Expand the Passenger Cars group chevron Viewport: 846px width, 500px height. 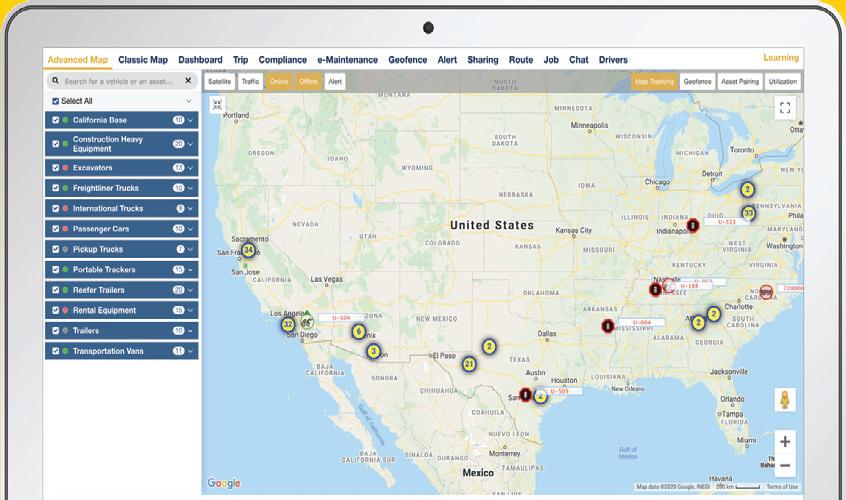[190, 229]
